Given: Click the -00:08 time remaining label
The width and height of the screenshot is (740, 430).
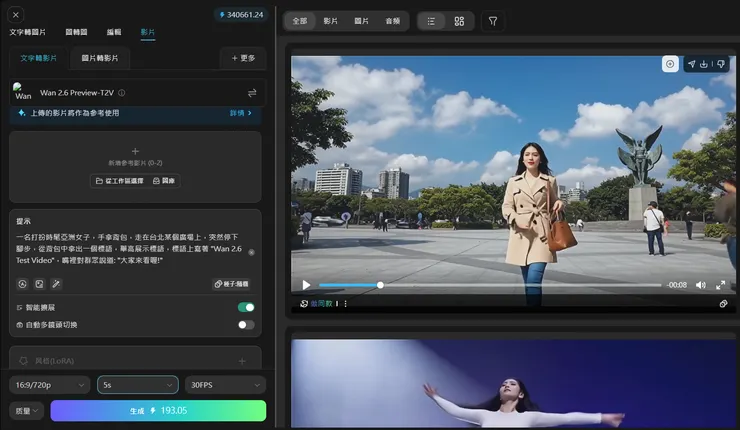Looking at the screenshot, I should (x=677, y=285).
